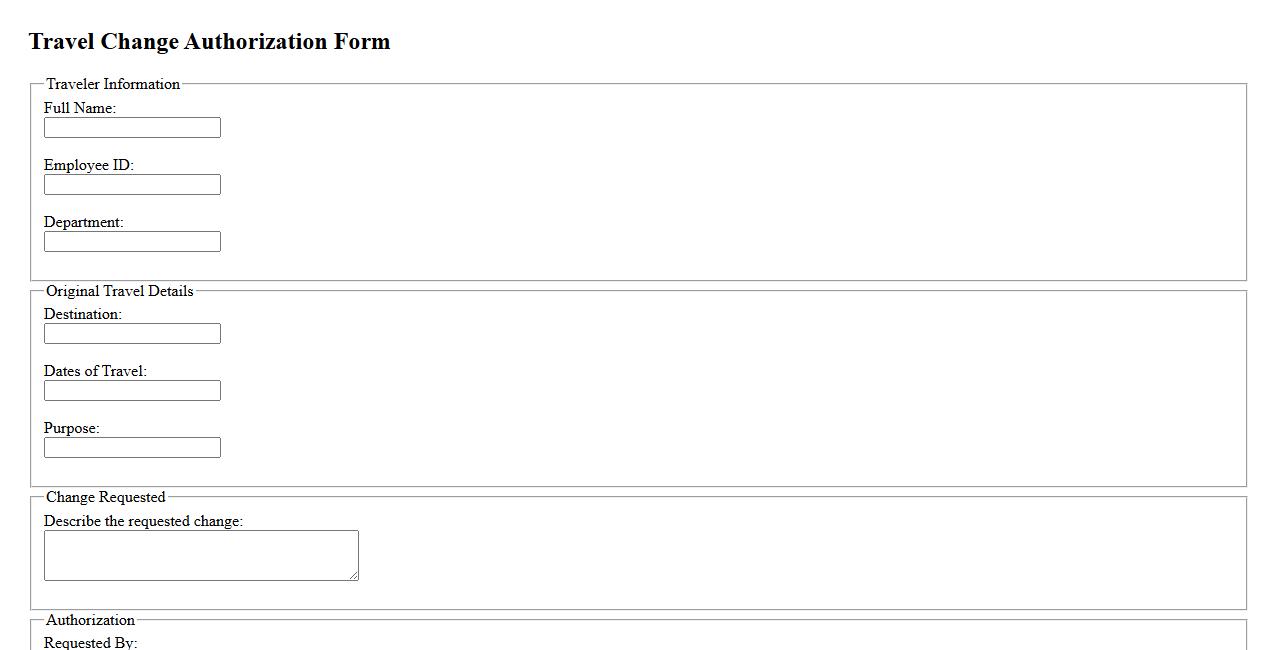This screenshot has height=650, width=1278.
Task: Click the Travel Change Authorization Form heading
Action: 209,42
